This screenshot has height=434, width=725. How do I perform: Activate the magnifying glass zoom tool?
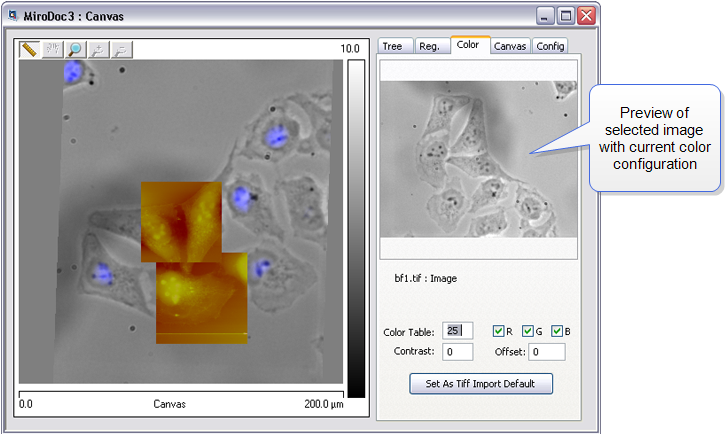75,49
